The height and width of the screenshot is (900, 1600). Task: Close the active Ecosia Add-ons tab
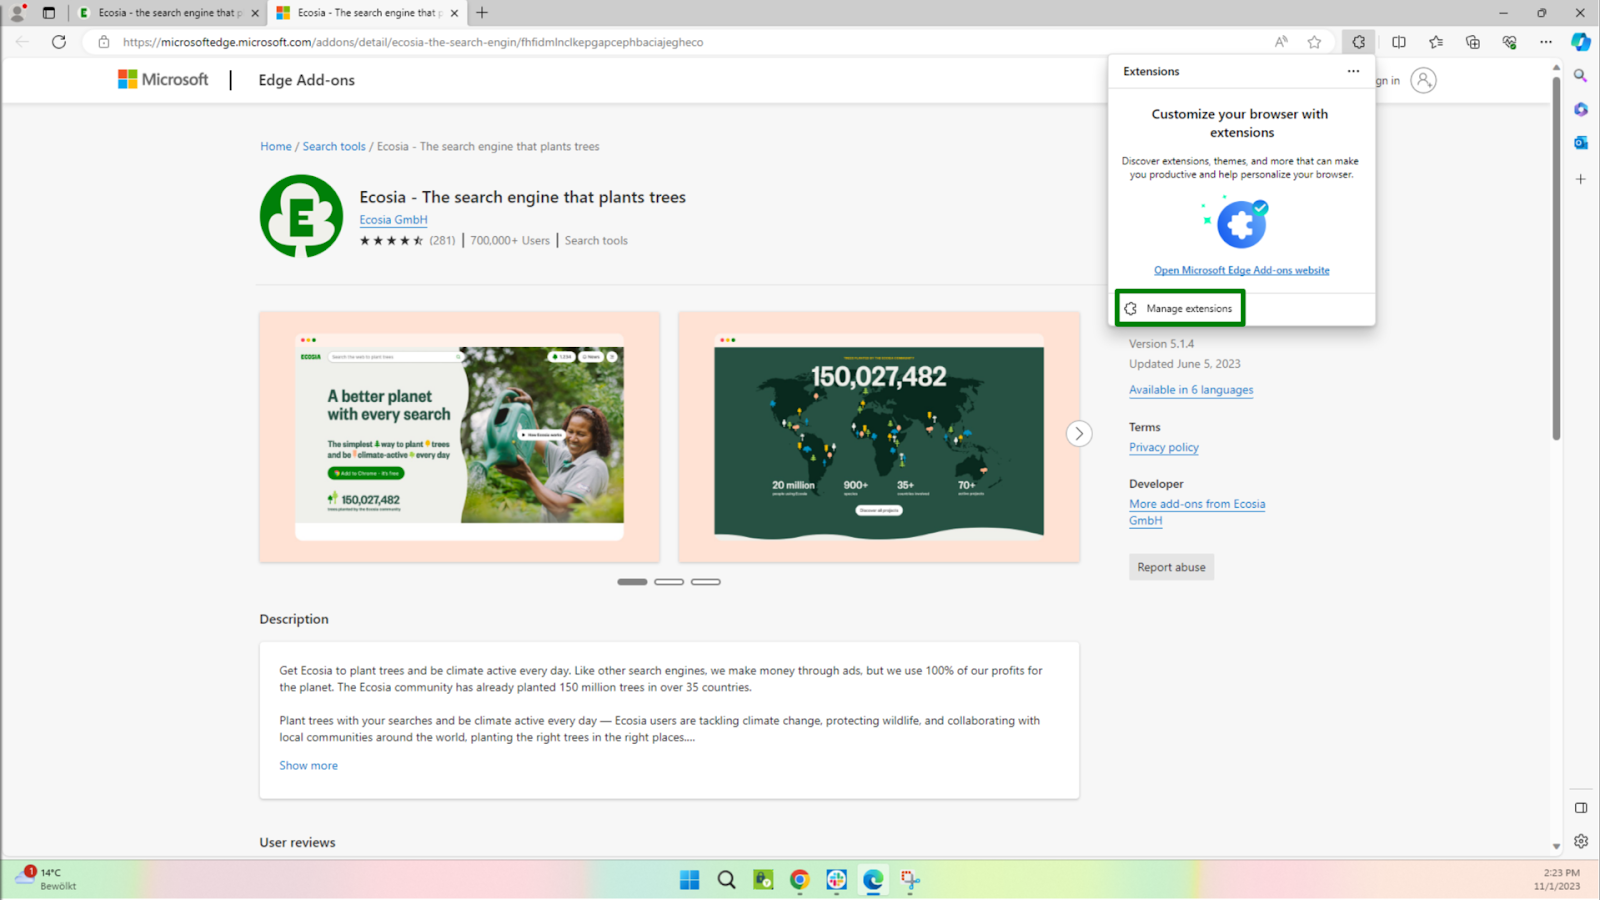click(x=455, y=13)
